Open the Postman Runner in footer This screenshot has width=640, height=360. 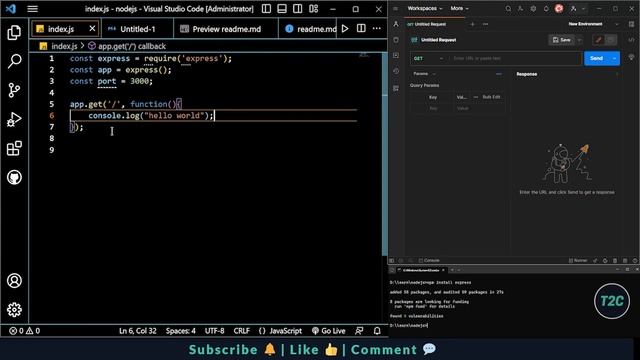pyautogui.click(x=578, y=260)
